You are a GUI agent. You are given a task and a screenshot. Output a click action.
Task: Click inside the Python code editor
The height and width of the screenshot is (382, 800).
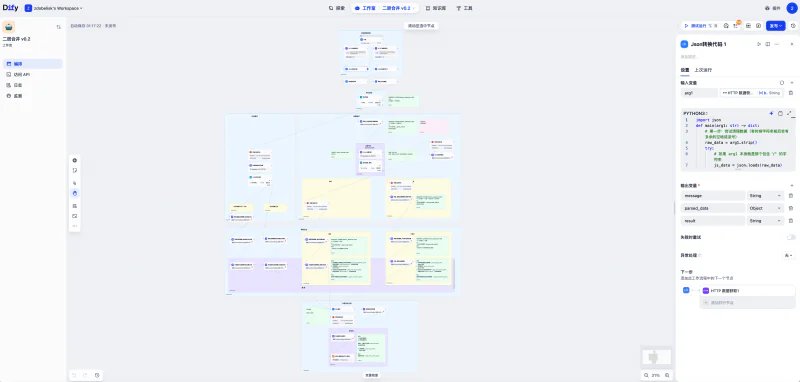click(737, 144)
